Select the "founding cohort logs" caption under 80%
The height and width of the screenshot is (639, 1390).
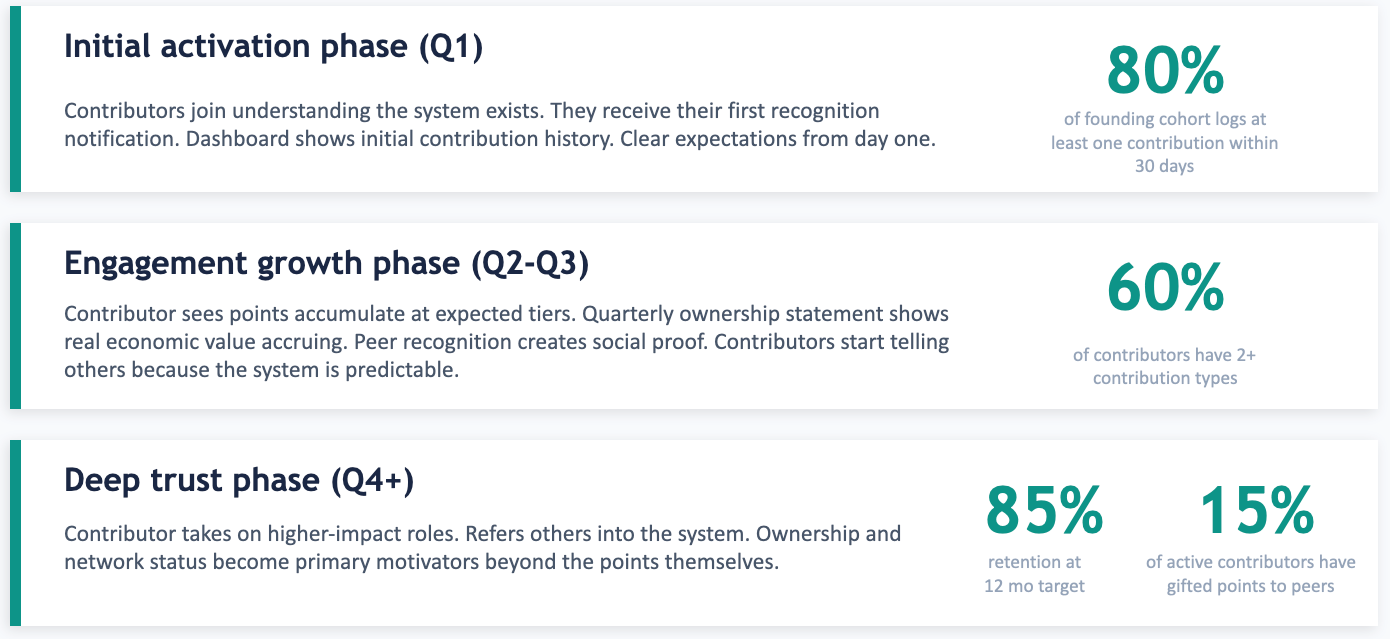[x=1165, y=119]
